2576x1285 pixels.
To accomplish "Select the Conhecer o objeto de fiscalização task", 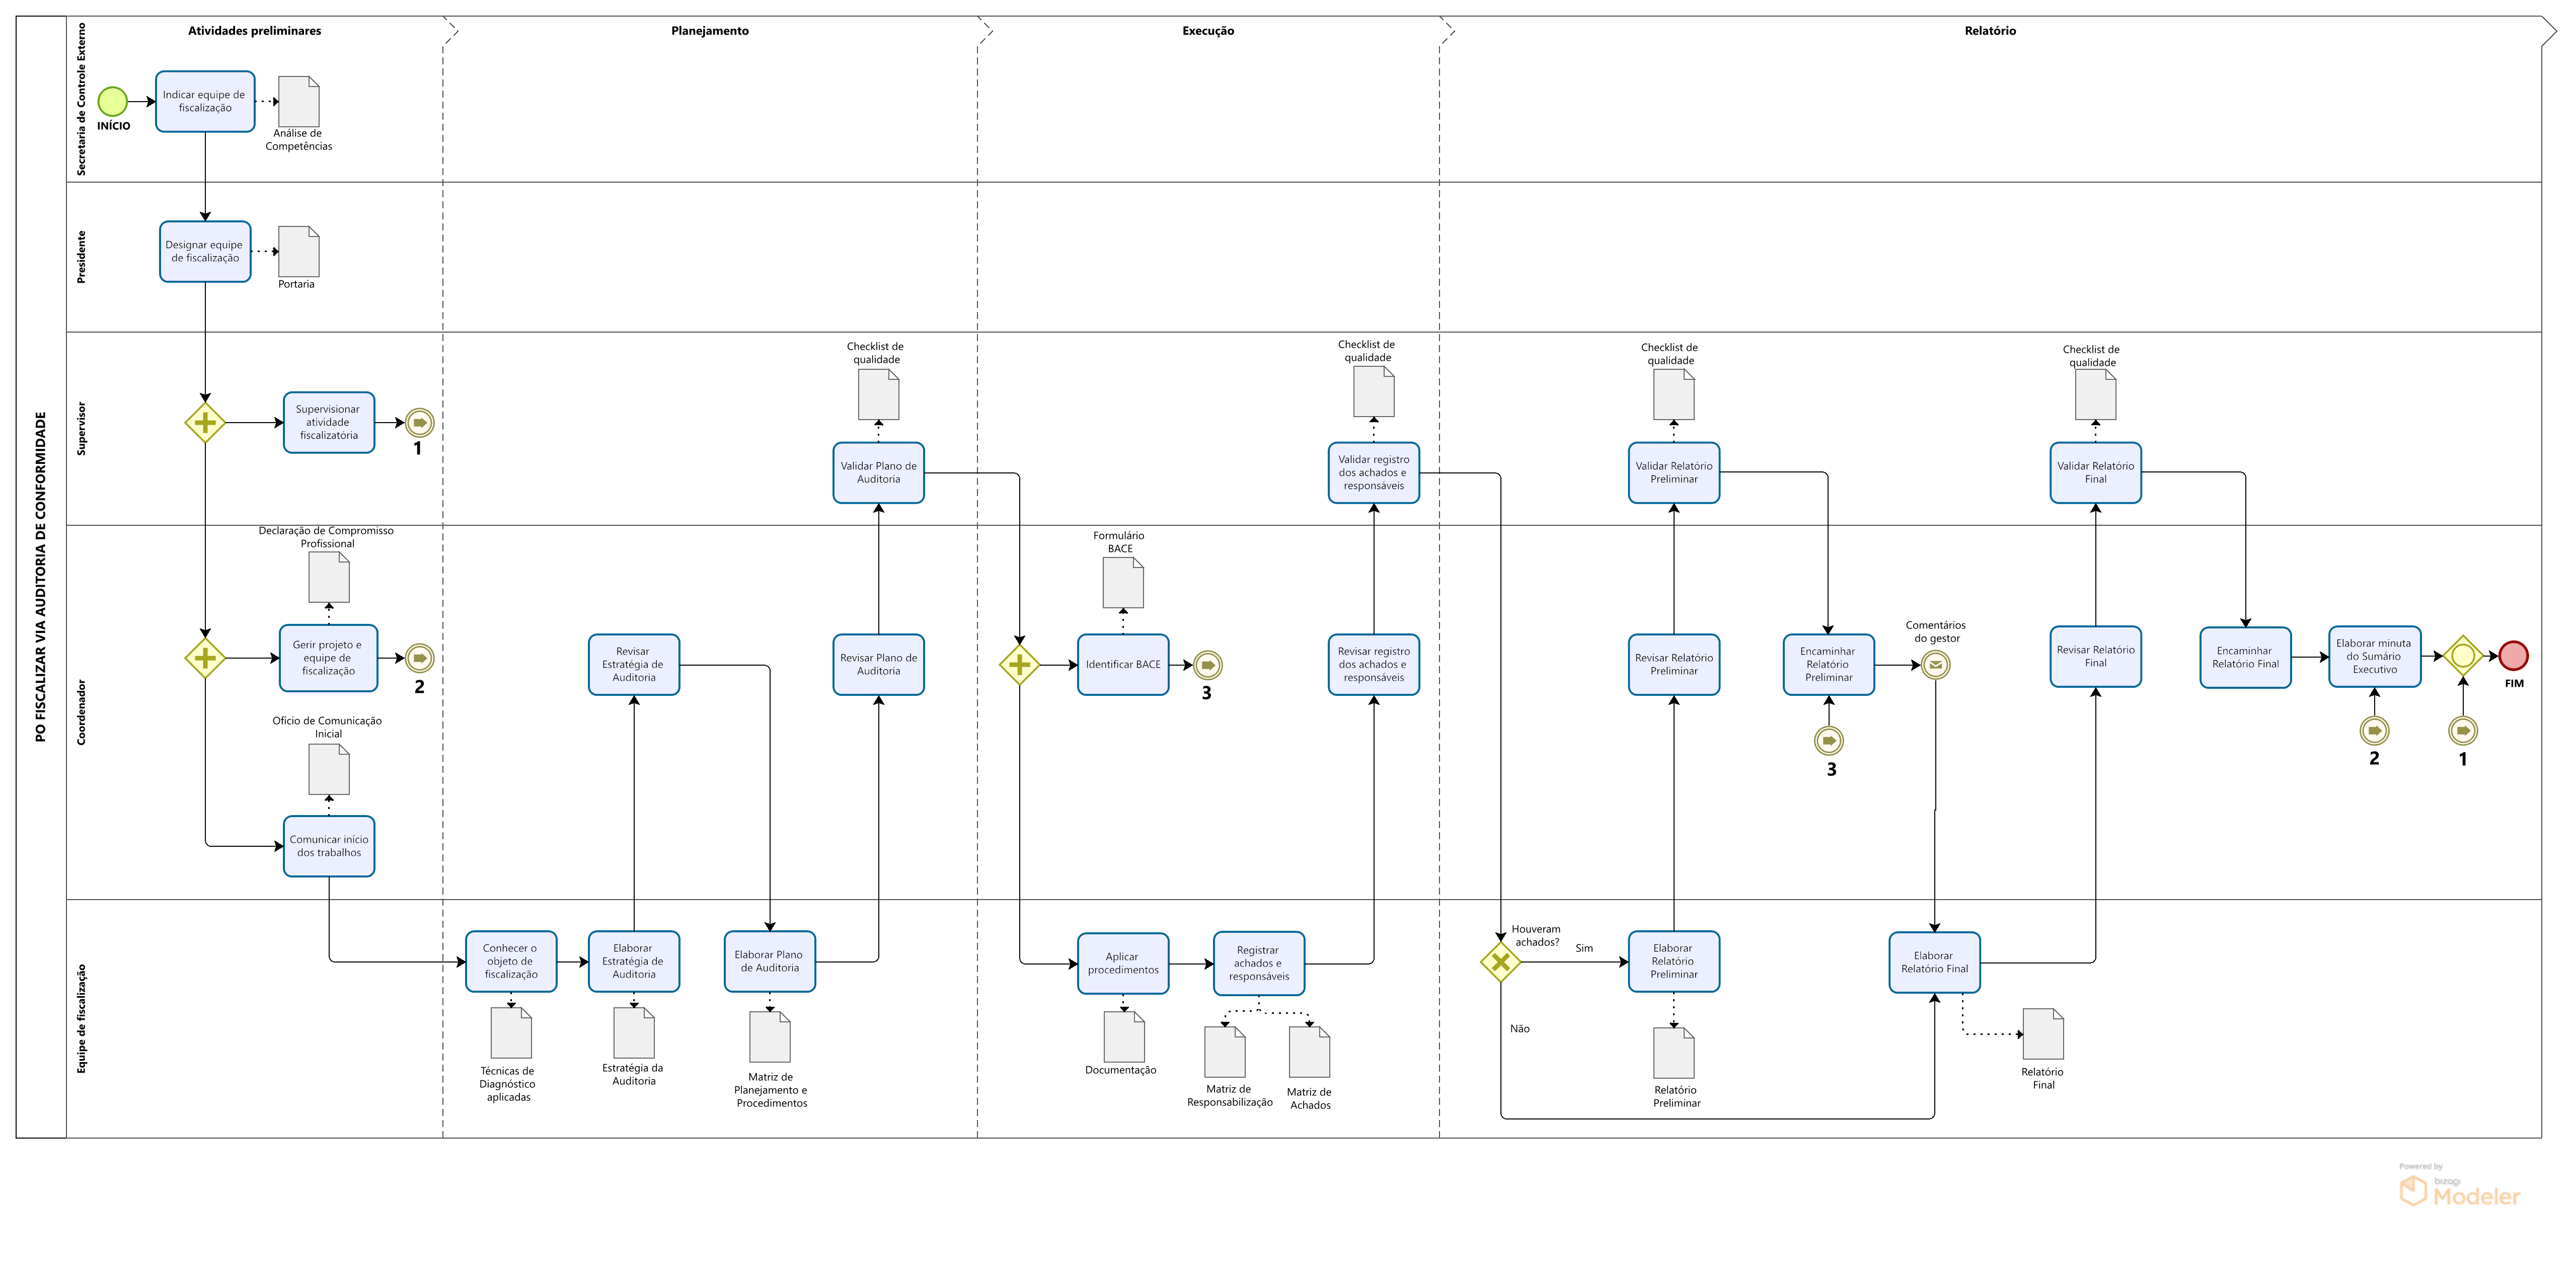I will pyautogui.click(x=511, y=962).
